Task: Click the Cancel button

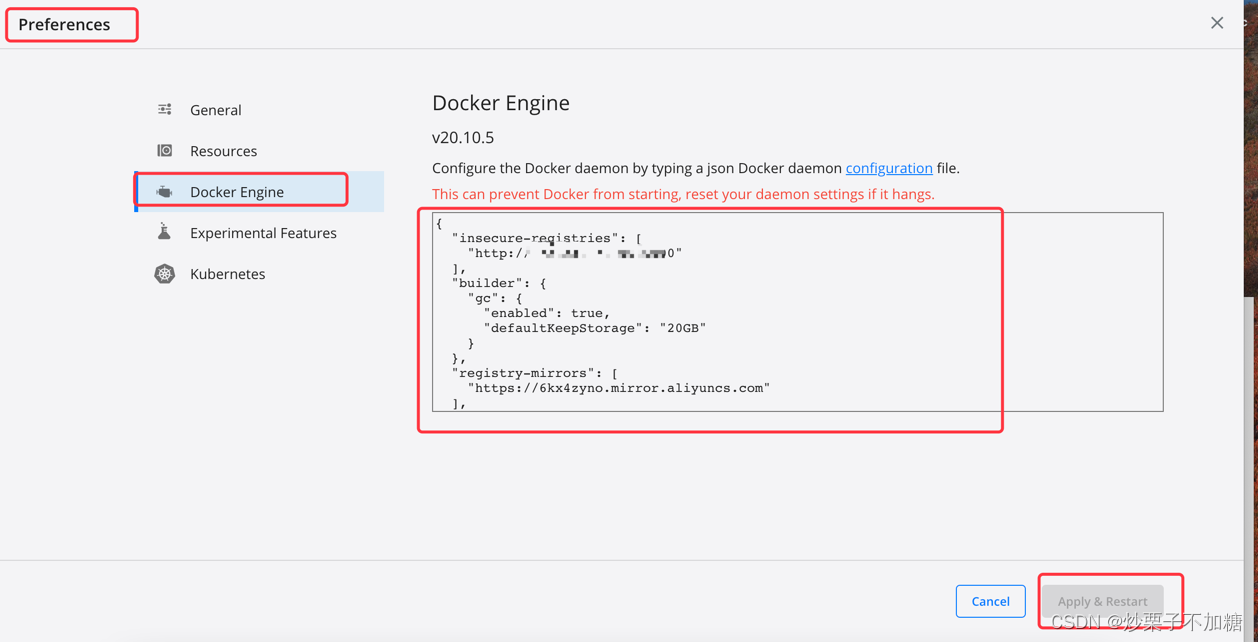Action: [990, 601]
